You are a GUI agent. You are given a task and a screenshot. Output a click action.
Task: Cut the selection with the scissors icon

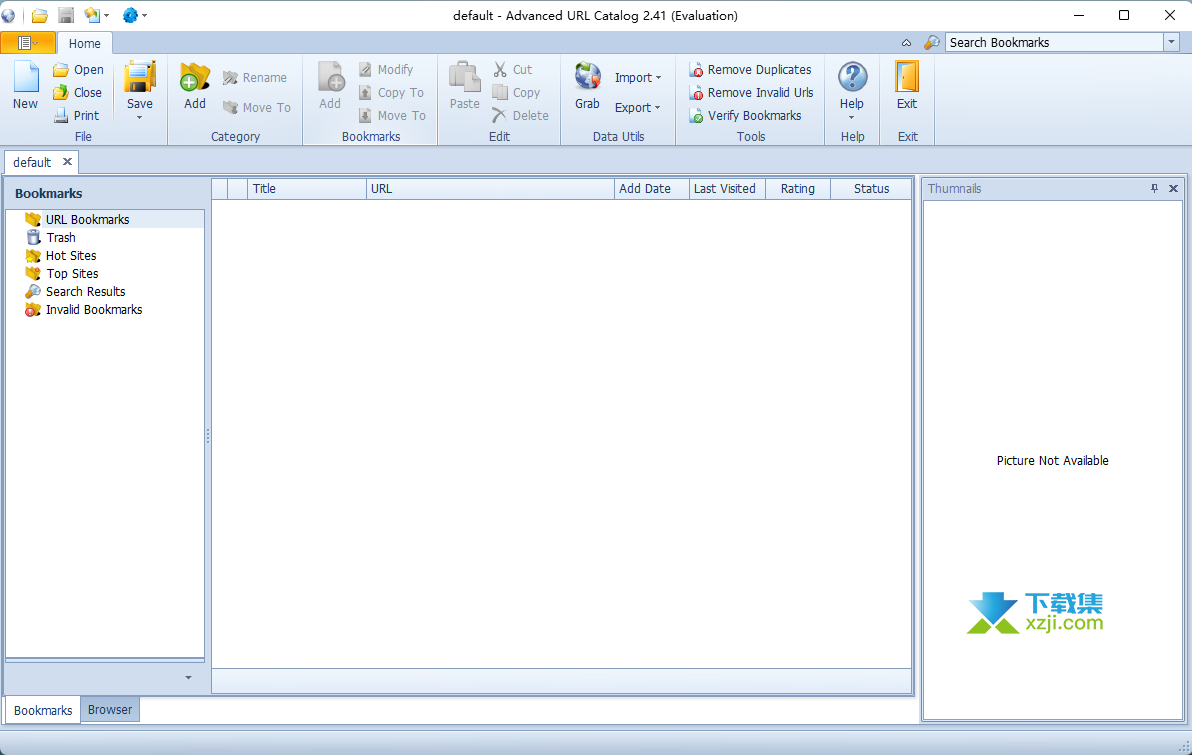click(x=499, y=69)
